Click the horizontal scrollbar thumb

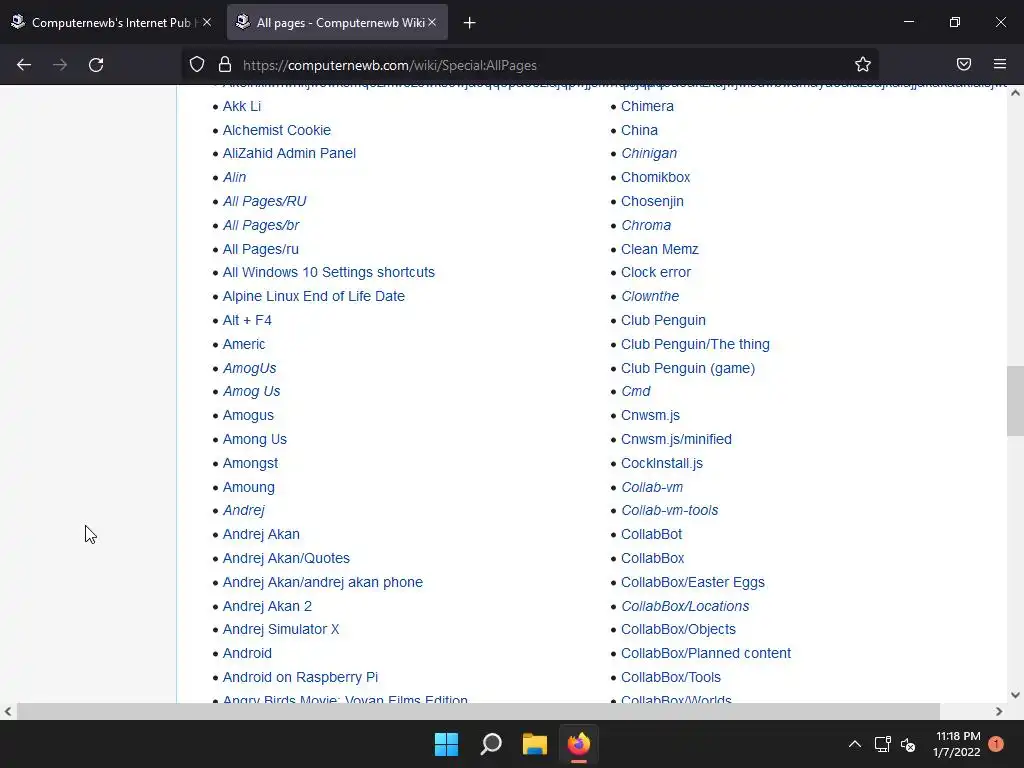[x=478, y=711]
